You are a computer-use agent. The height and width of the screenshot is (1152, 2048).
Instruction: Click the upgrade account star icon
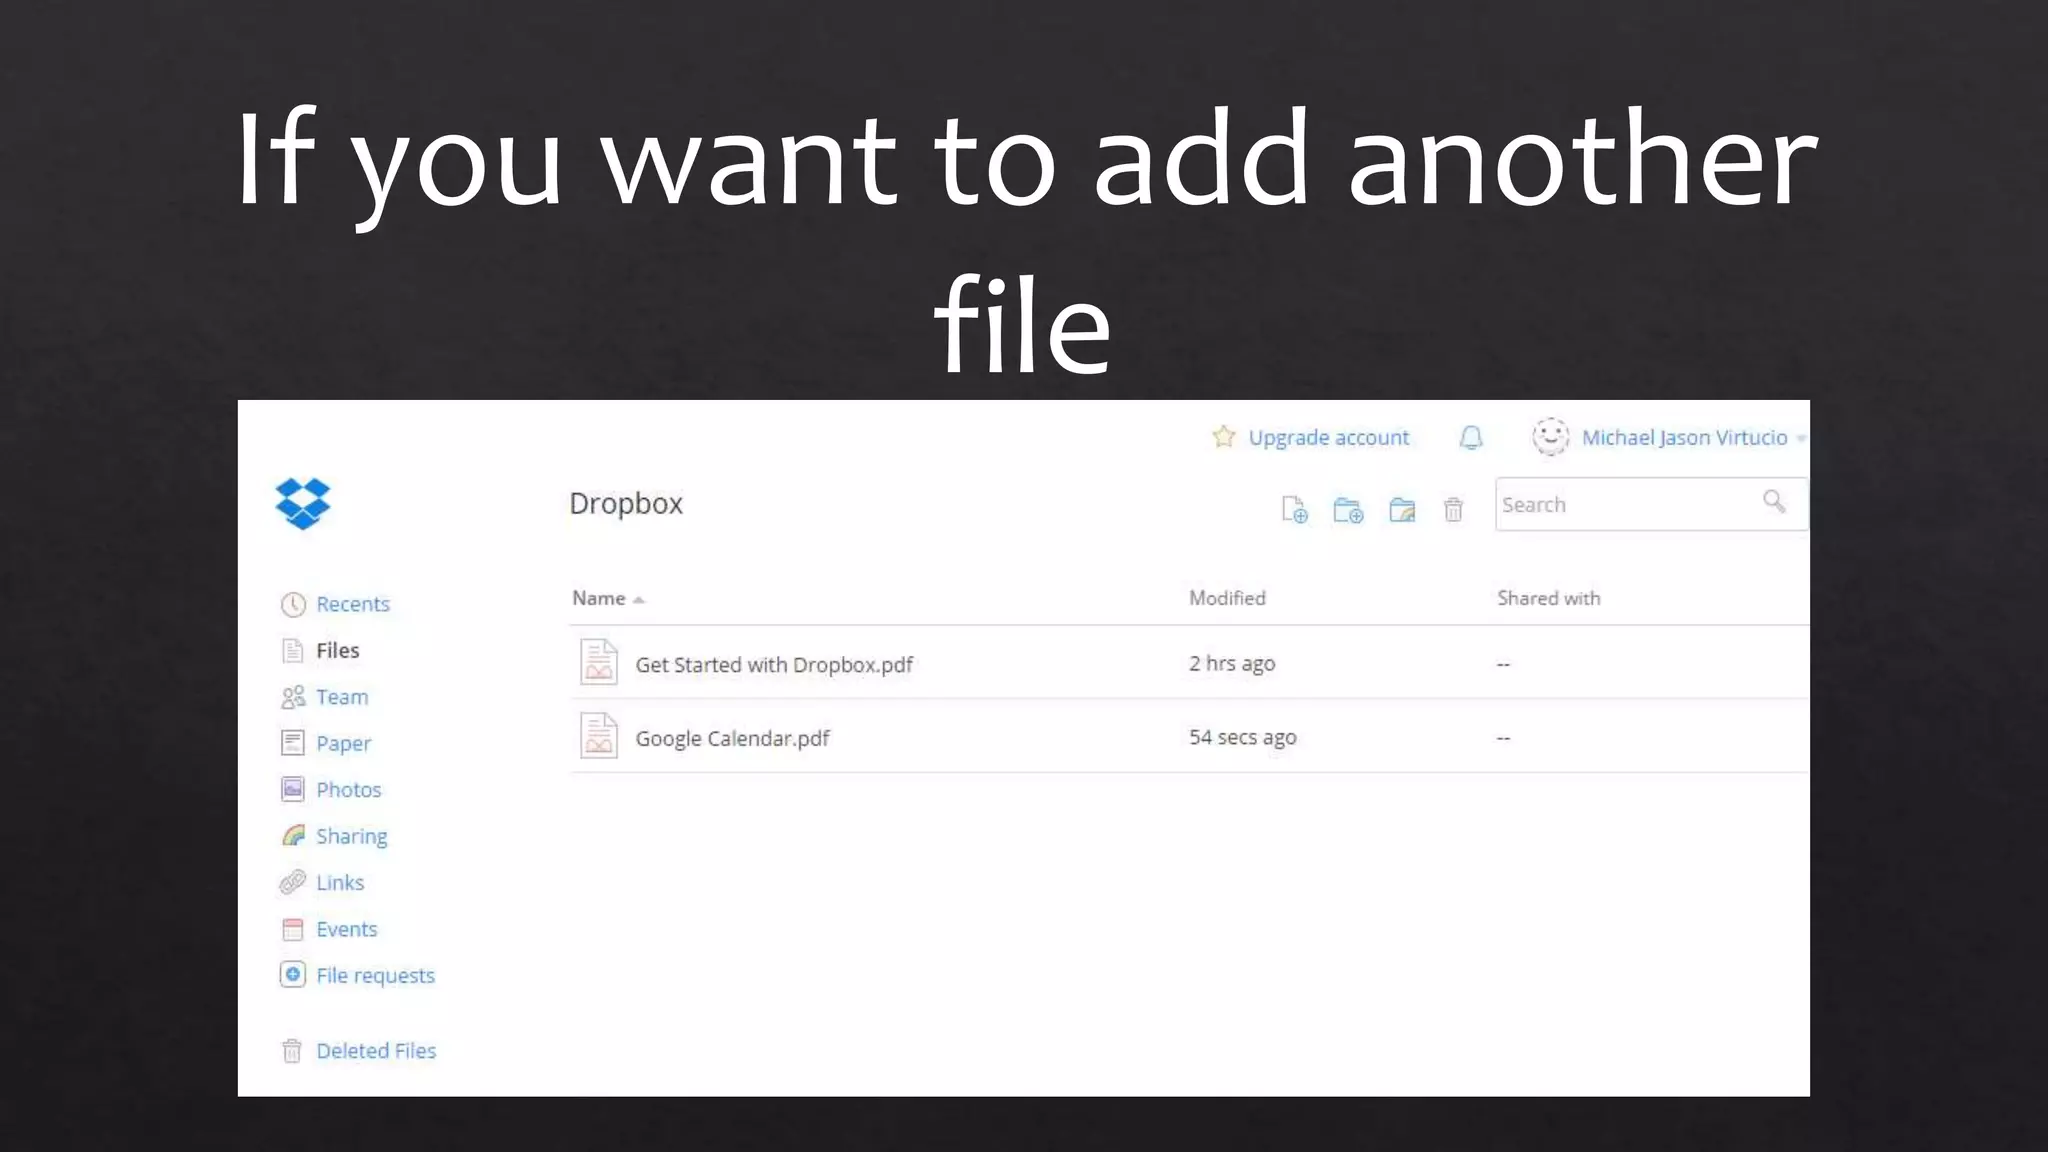coord(1223,436)
